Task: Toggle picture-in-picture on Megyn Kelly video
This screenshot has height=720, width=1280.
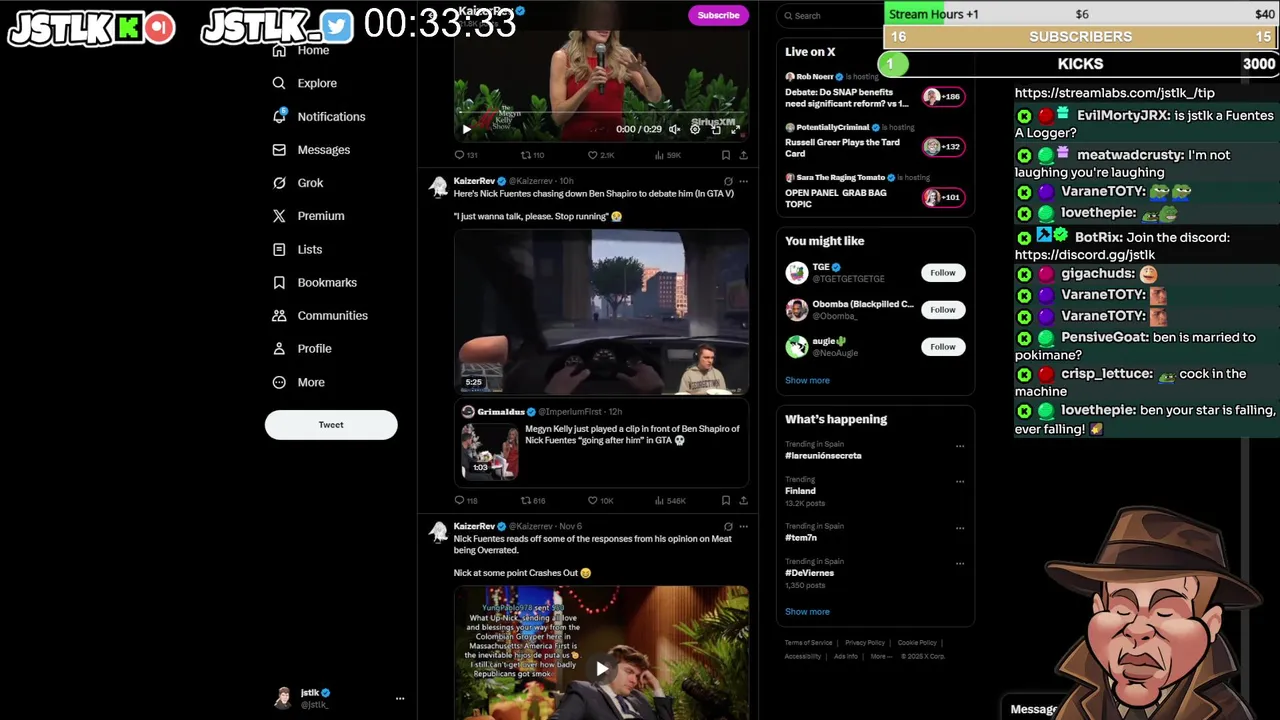Action: click(715, 129)
